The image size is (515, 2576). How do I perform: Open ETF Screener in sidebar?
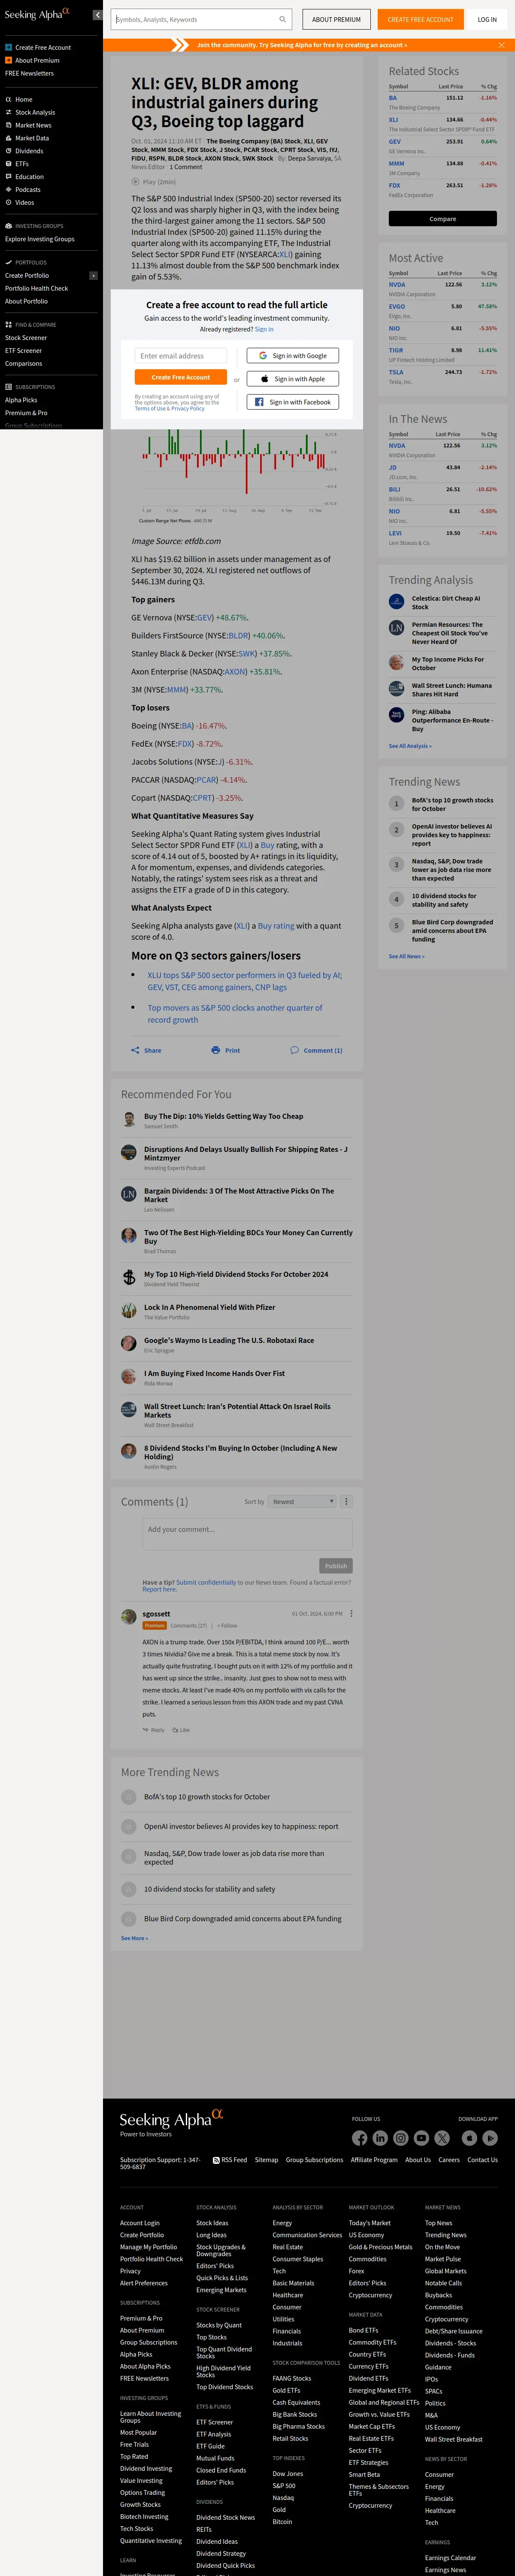23,351
